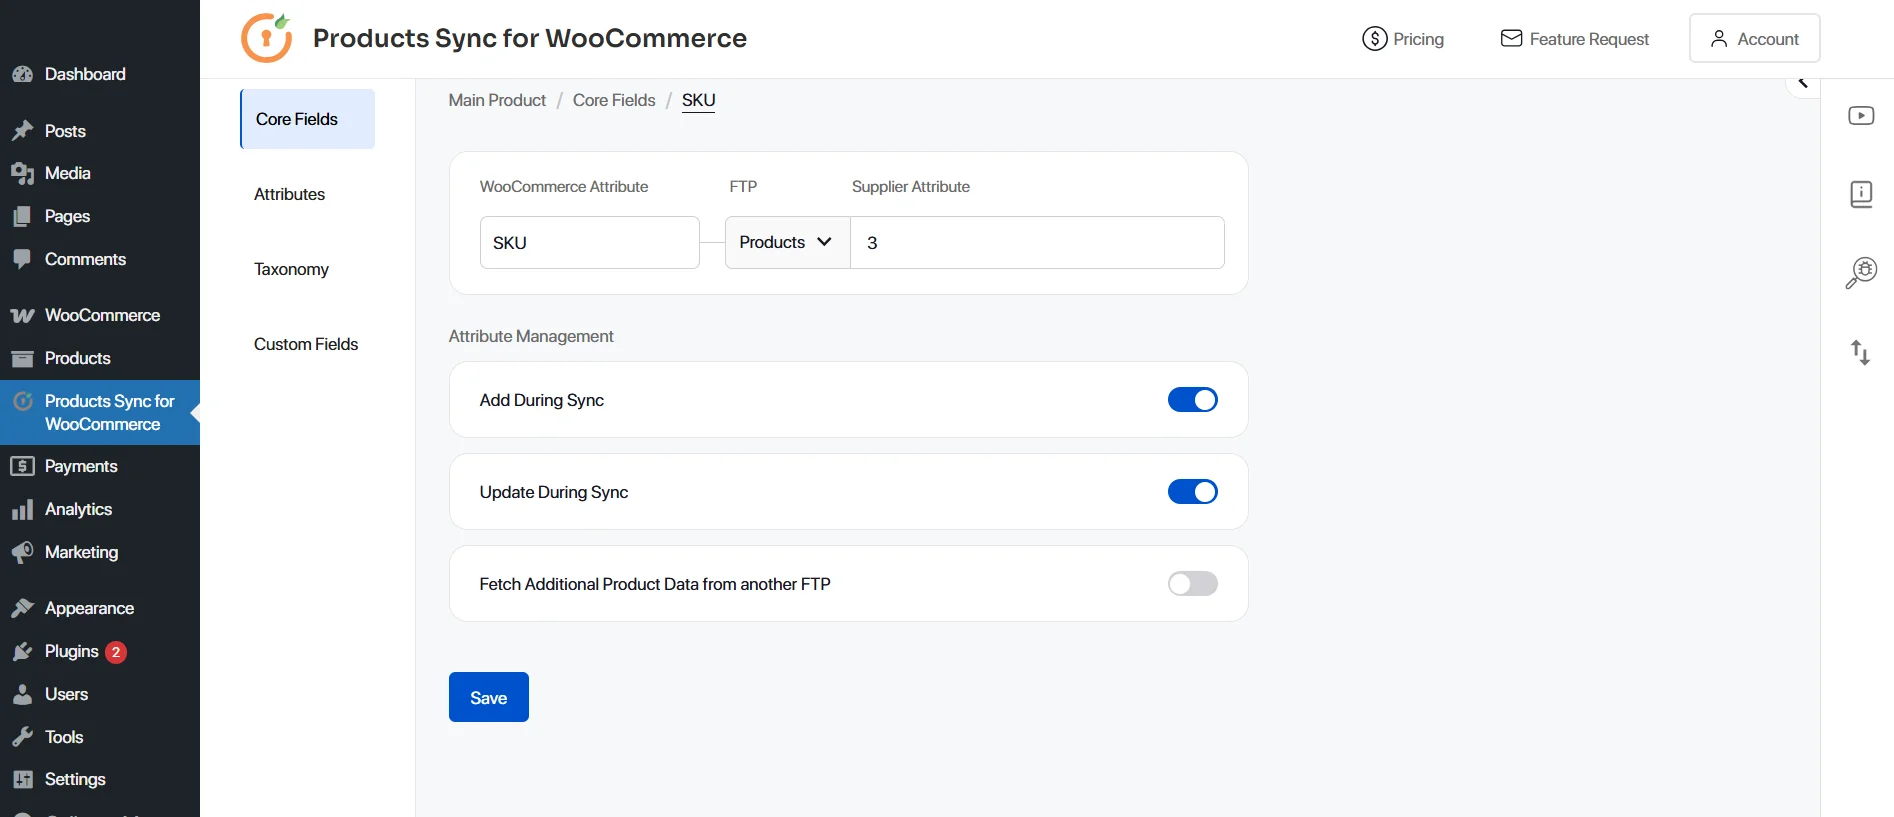Click the Plugins plug icon
Screen dimensions: 1894x817
click(22, 651)
